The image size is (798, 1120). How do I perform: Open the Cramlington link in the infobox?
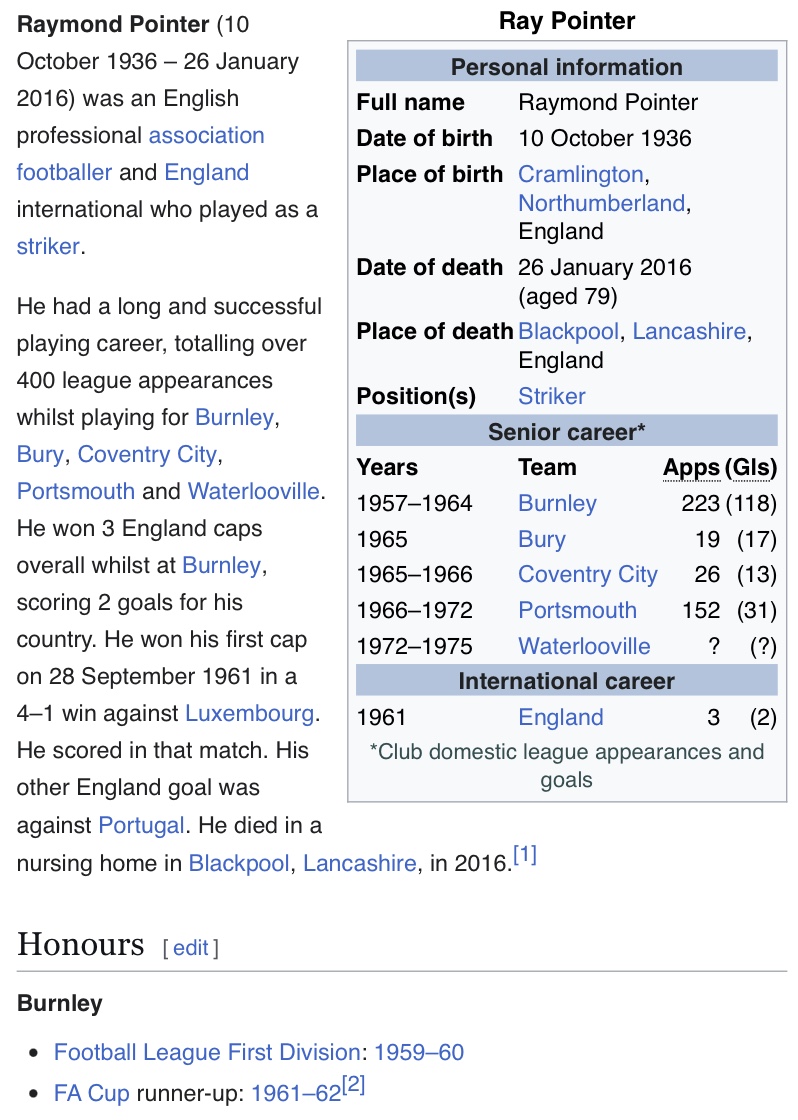coord(580,174)
